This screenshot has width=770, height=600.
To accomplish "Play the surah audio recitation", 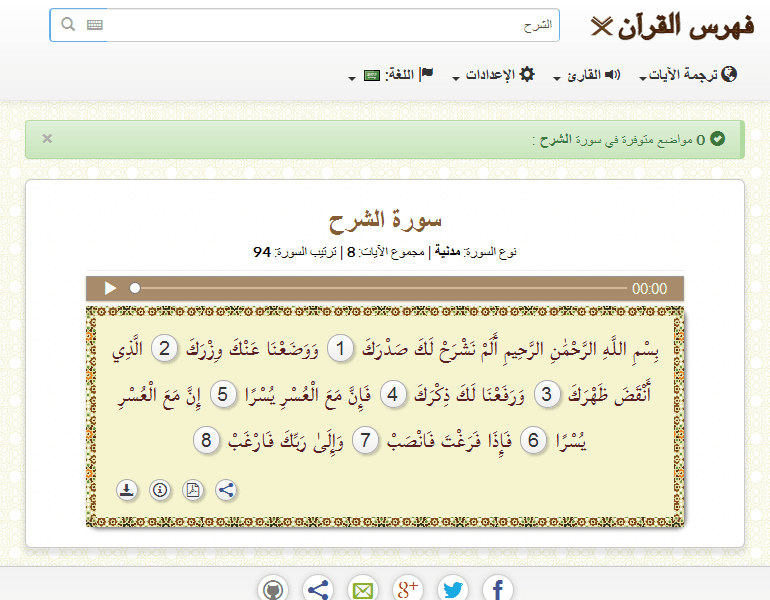I will point(110,288).
